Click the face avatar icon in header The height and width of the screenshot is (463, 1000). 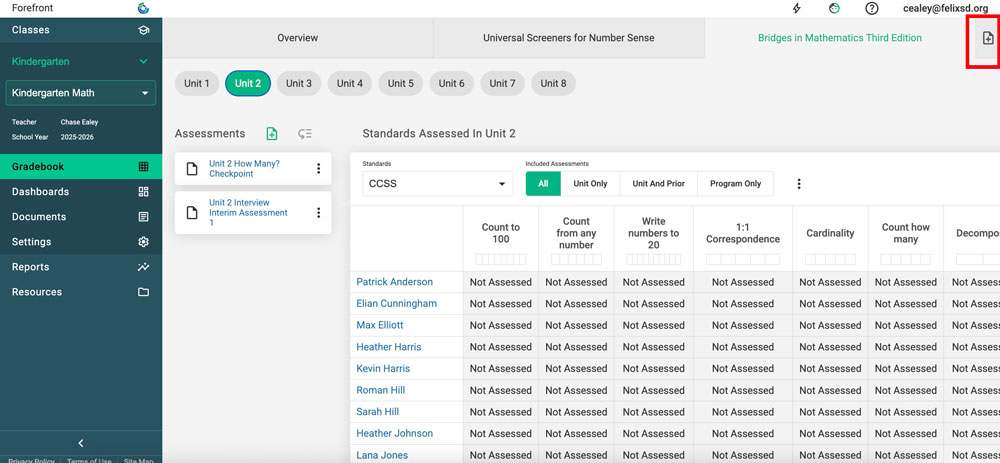834,8
